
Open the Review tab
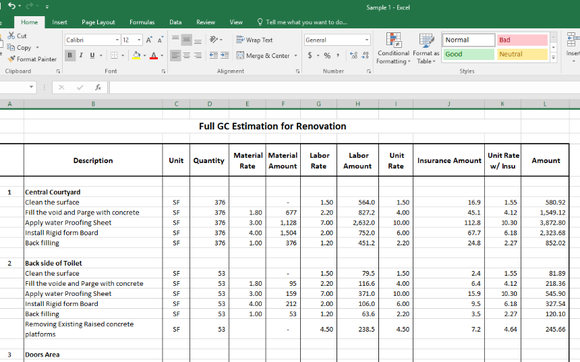(205, 22)
